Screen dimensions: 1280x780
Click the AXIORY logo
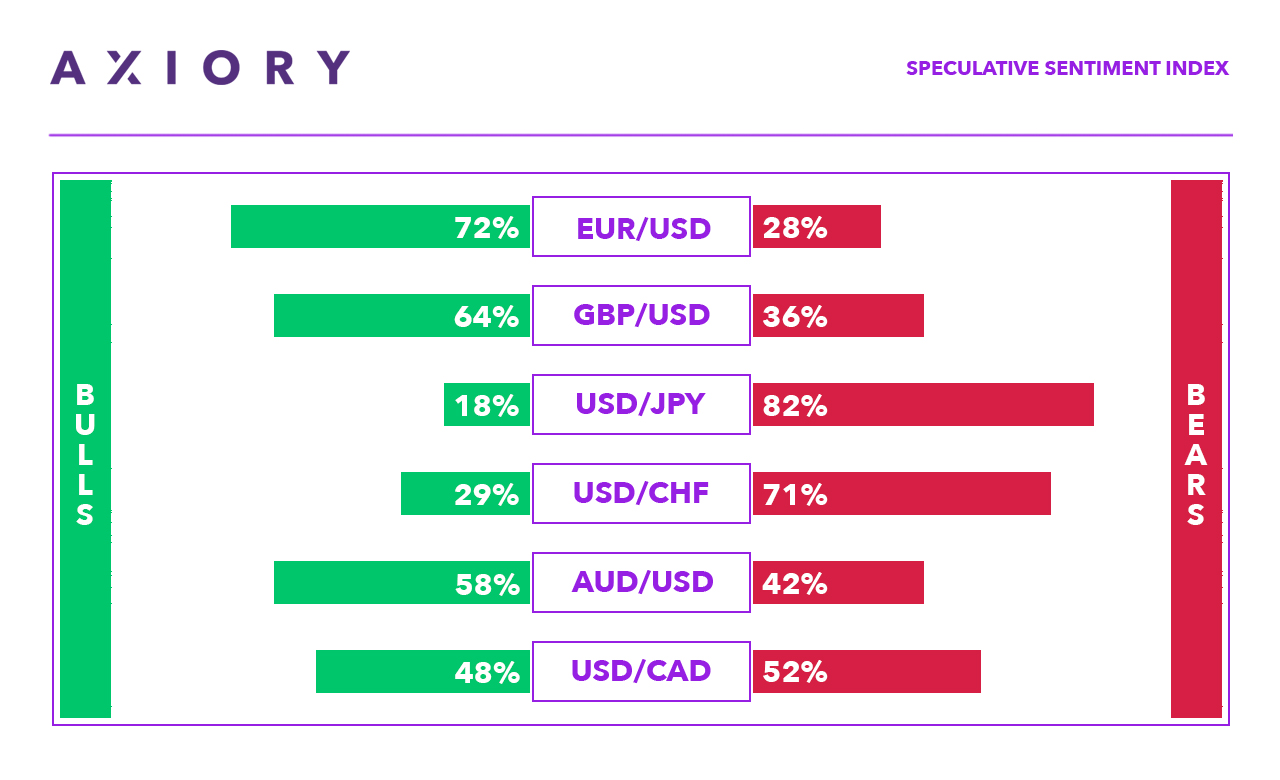[x=200, y=68]
